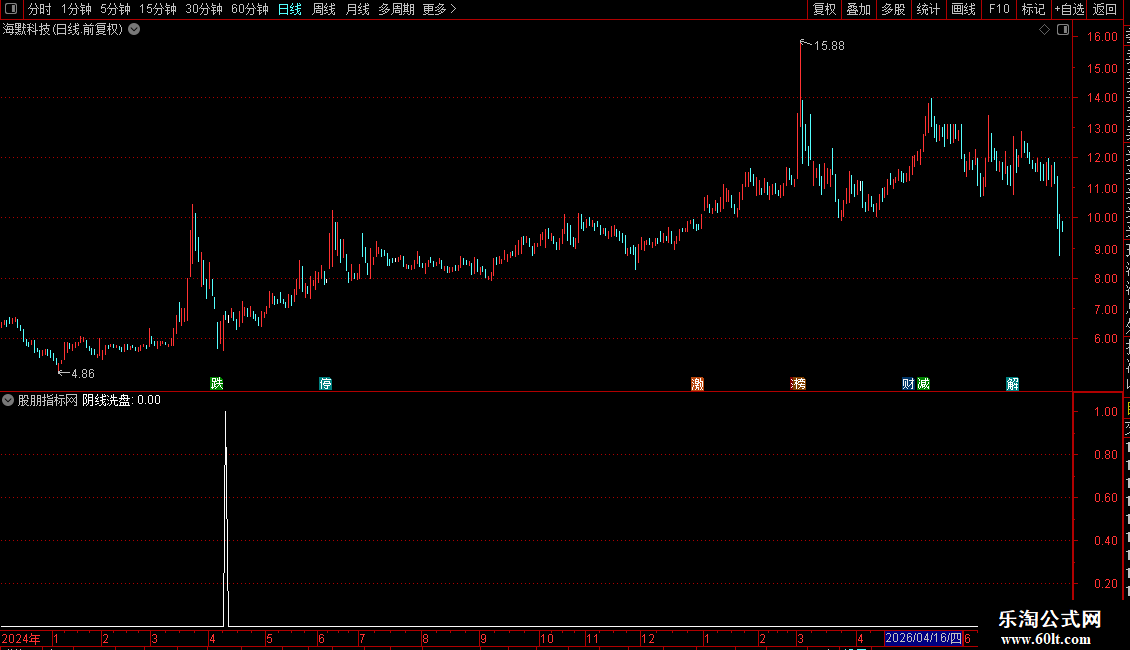Open the 多股 multi-stock view

point(894,9)
